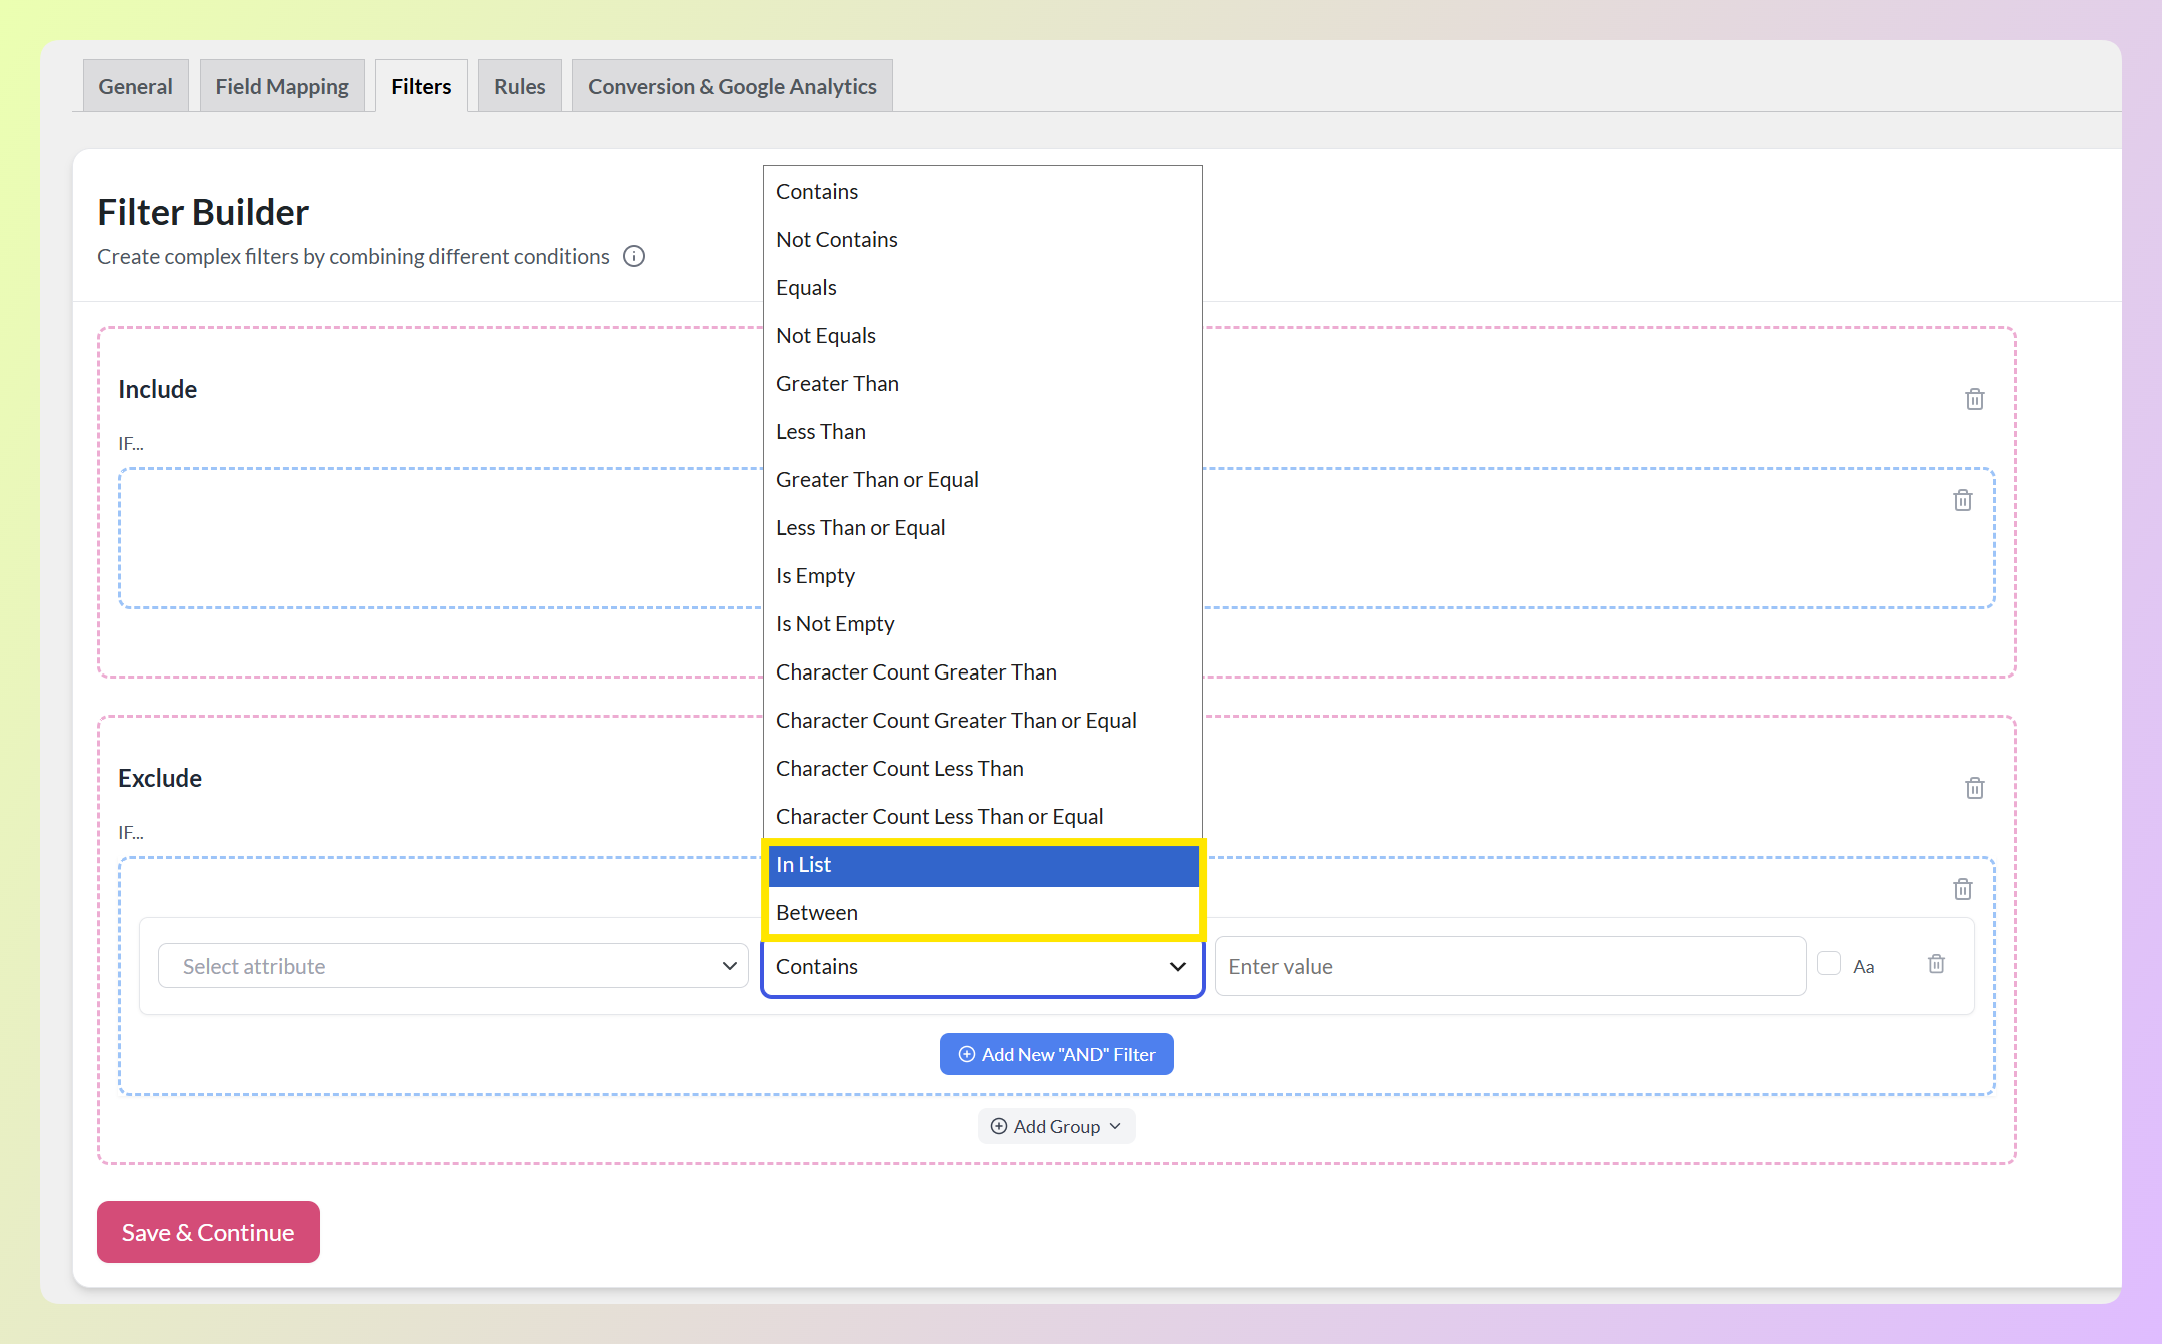The height and width of the screenshot is (1344, 2162).
Task: Choose Character Count Greater Than or Equal
Action: [982, 720]
